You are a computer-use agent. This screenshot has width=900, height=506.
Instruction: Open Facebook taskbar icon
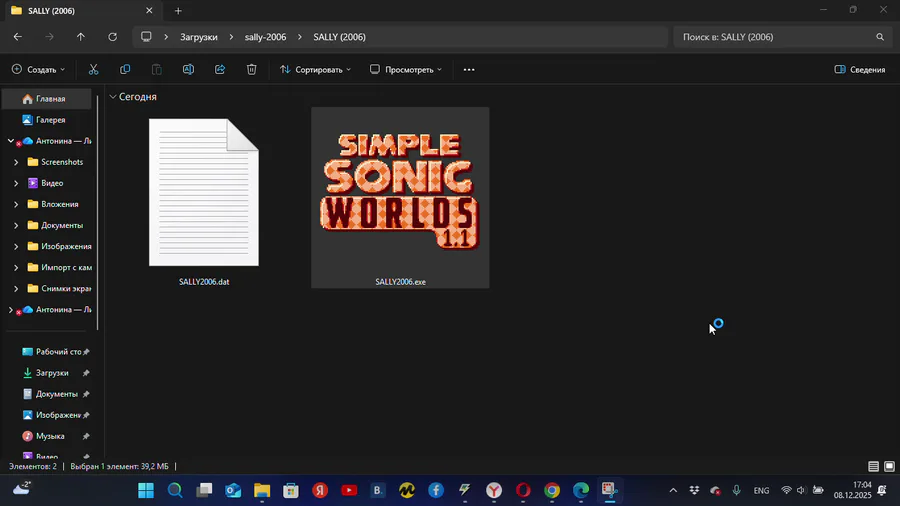[436, 490]
